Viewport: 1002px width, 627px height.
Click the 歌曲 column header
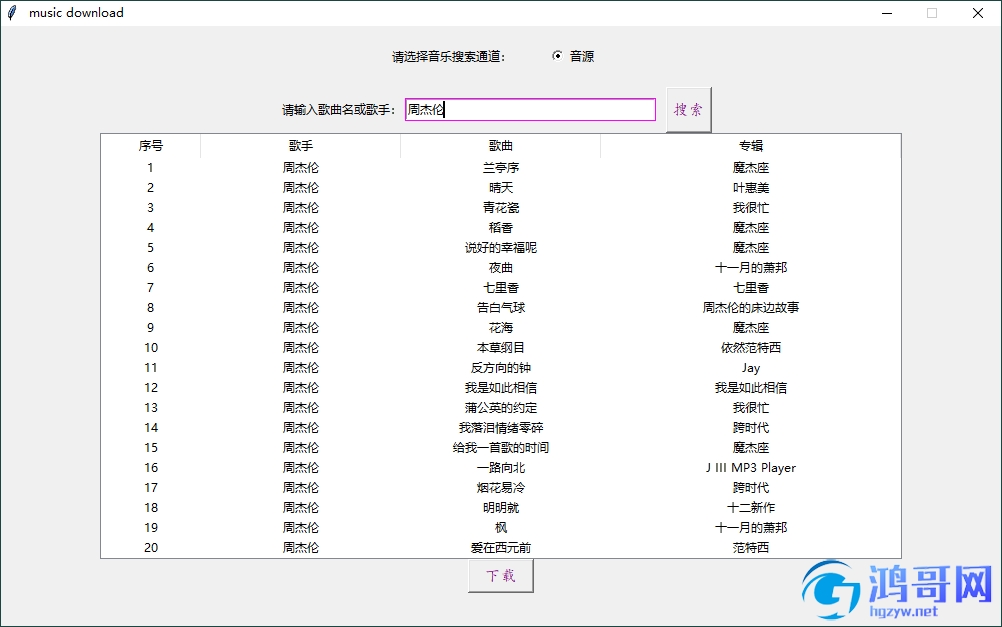(500, 146)
